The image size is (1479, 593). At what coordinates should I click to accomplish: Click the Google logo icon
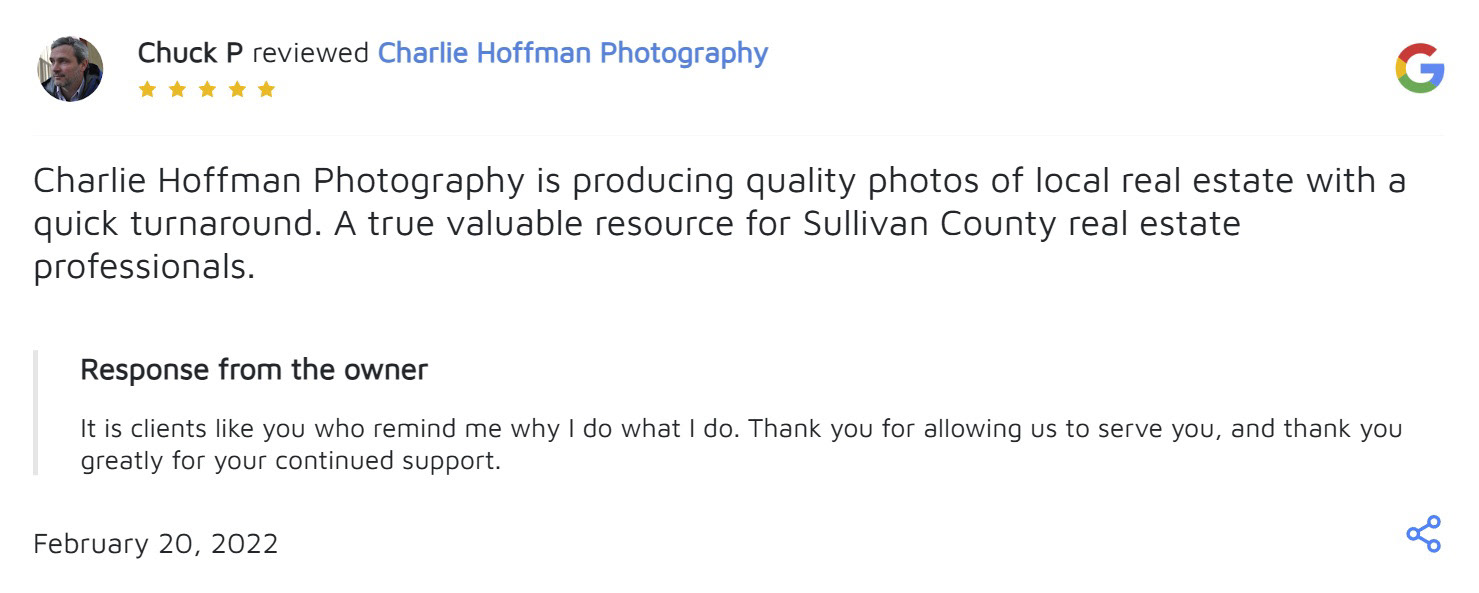[1419, 69]
